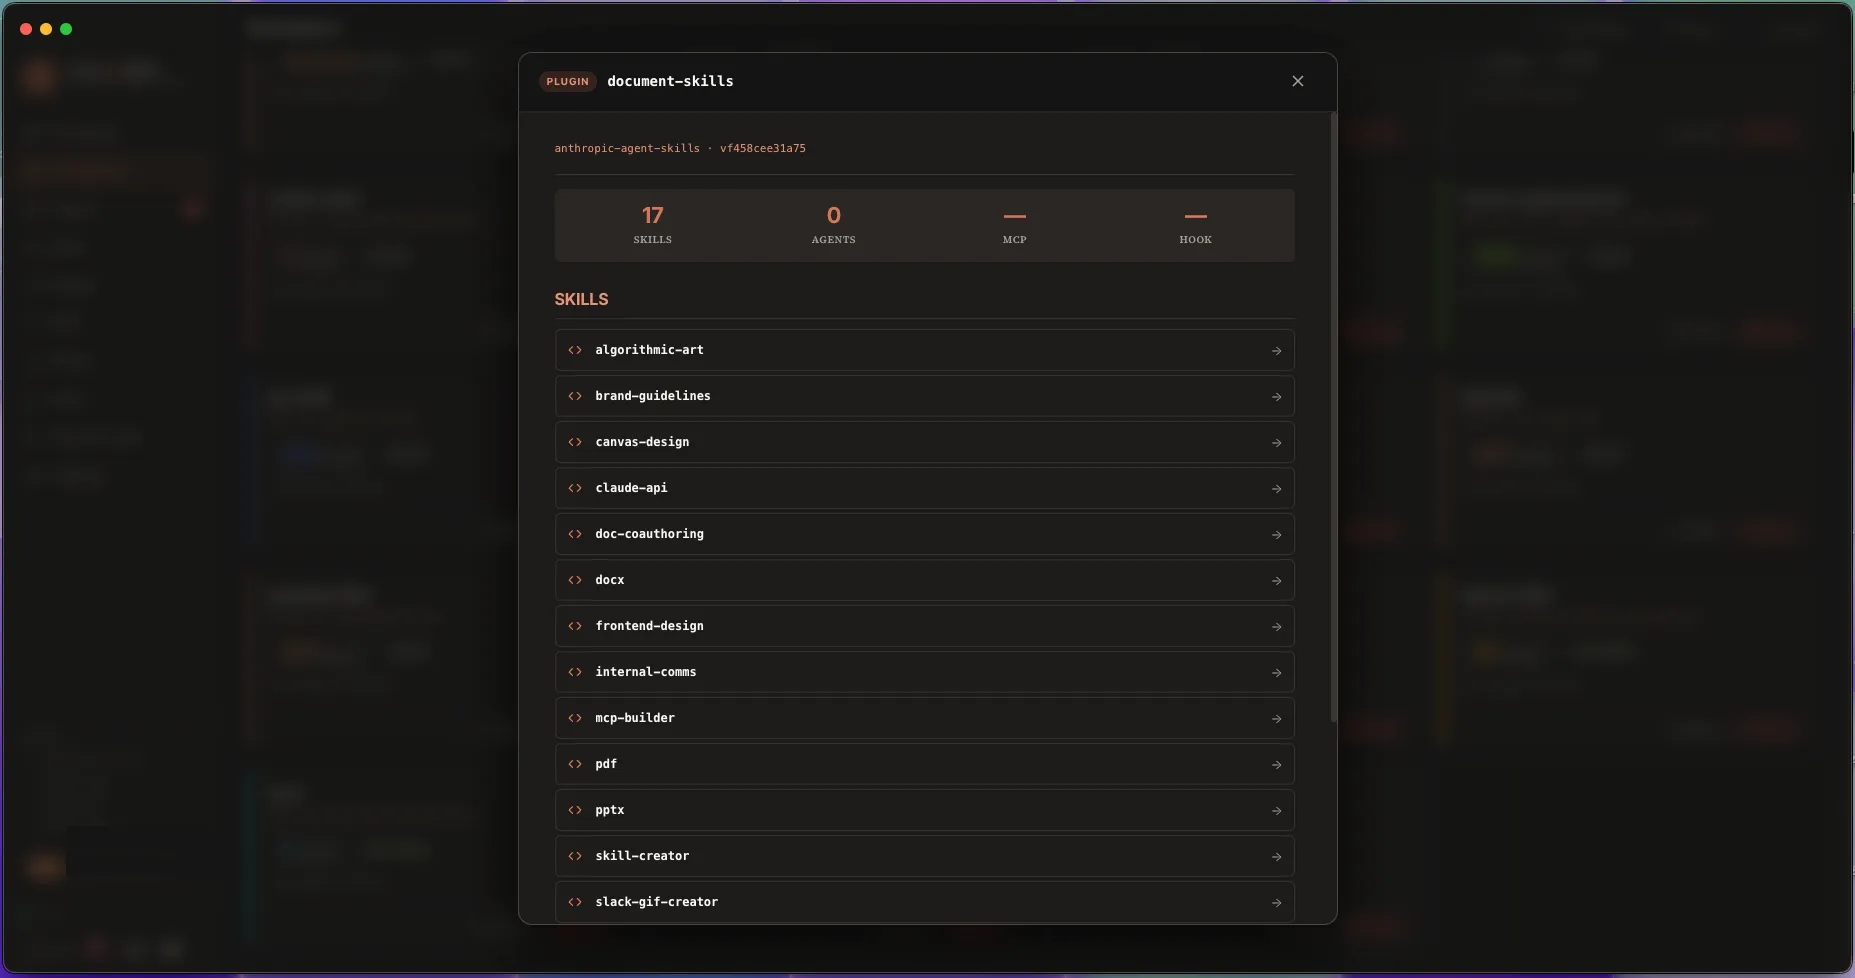Open the pptx skill row

click(x=924, y=810)
